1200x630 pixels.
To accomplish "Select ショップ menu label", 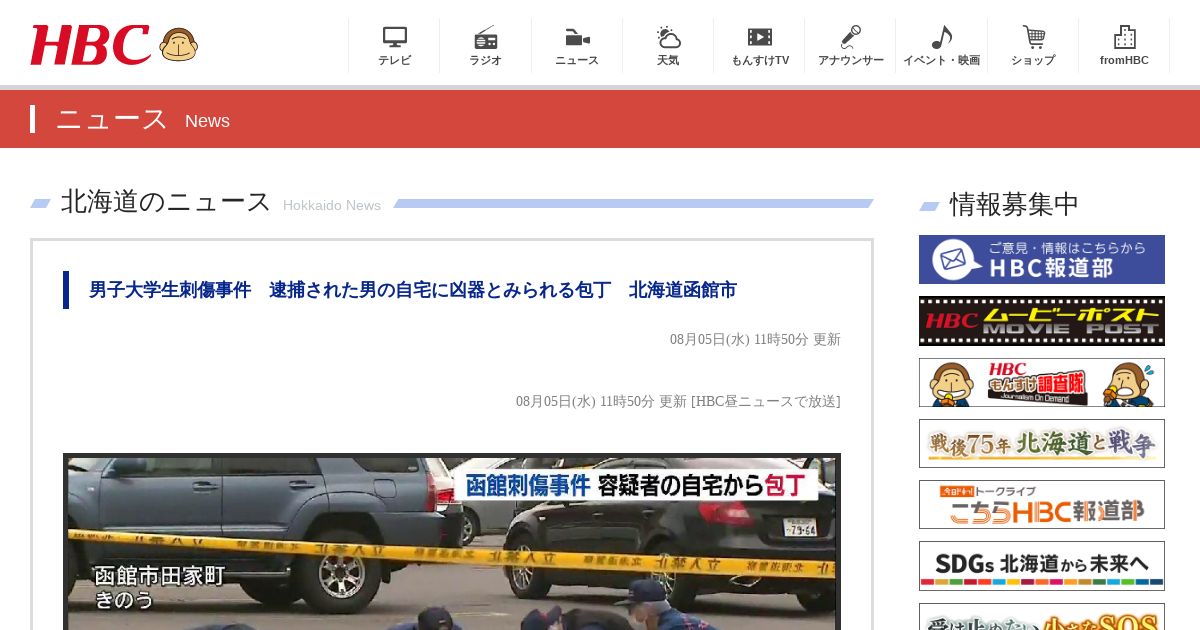I will (x=1033, y=60).
